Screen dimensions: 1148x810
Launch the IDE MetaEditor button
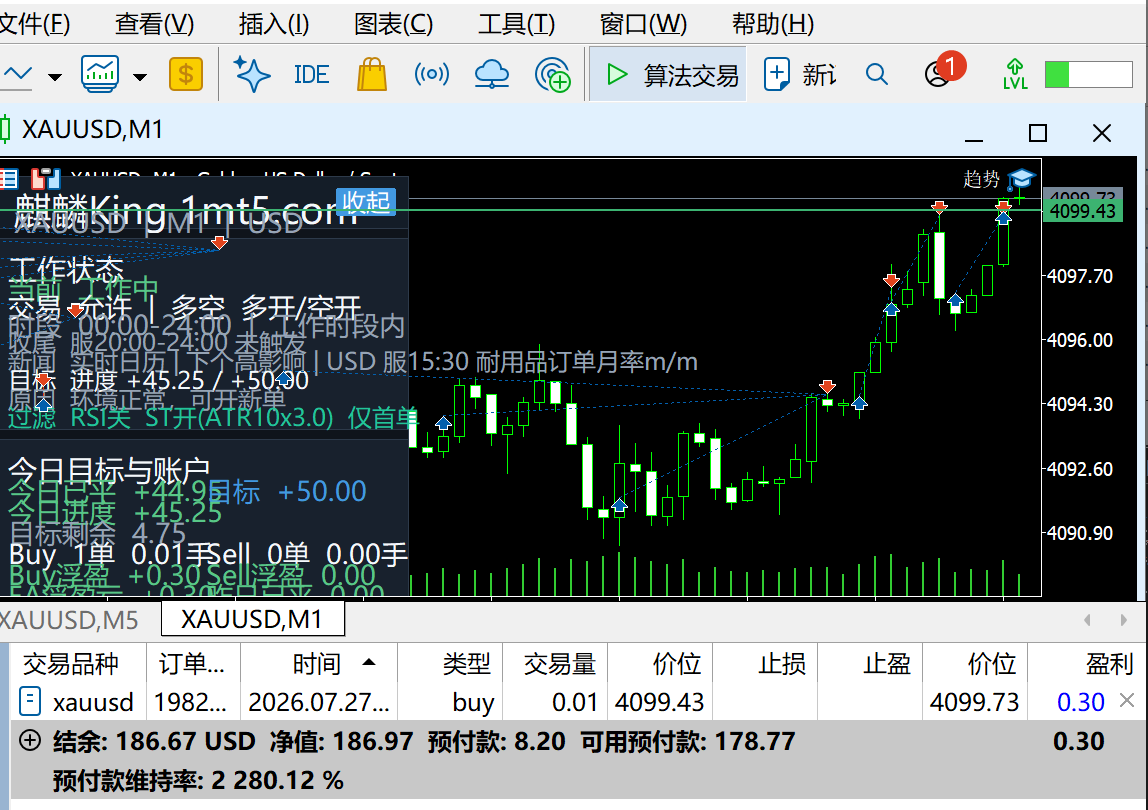coord(311,75)
